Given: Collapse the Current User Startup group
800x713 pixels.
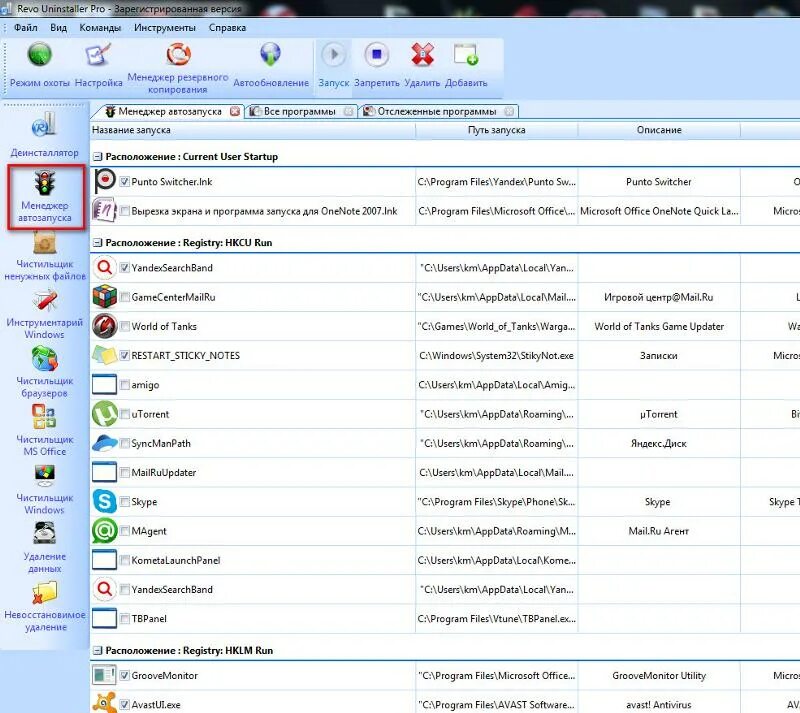Looking at the screenshot, I should [x=97, y=157].
